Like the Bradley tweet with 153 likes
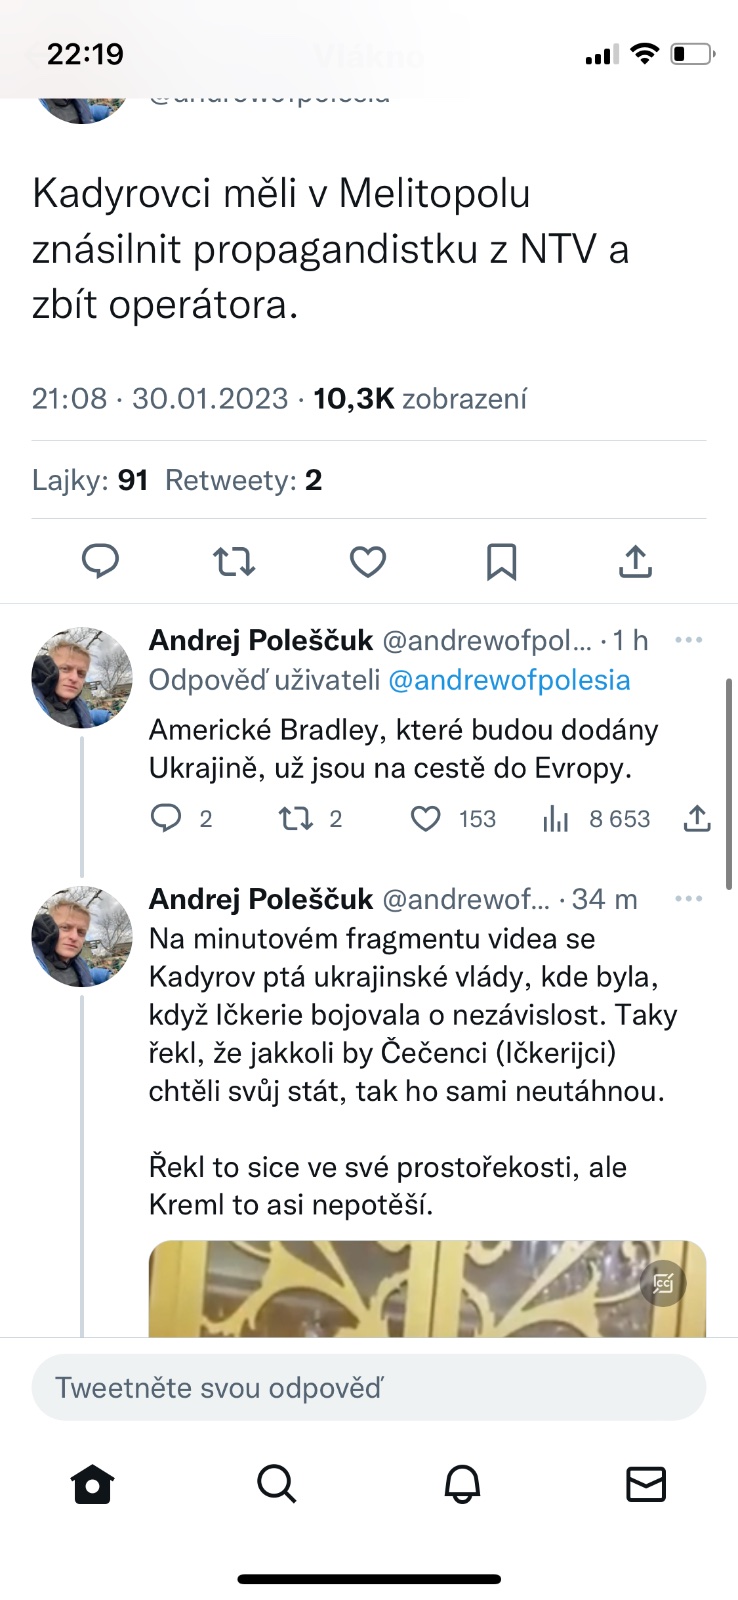The width and height of the screenshot is (738, 1600). pos(427,819)
